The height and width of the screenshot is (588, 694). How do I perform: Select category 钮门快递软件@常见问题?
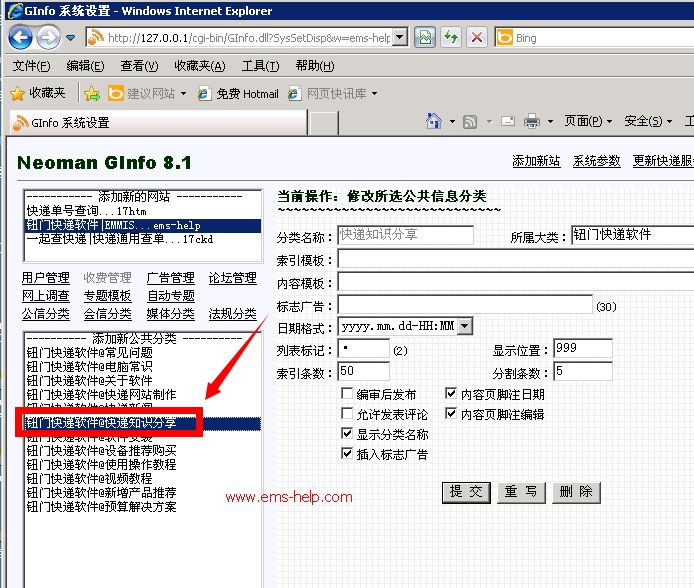[x=143, y=353]
